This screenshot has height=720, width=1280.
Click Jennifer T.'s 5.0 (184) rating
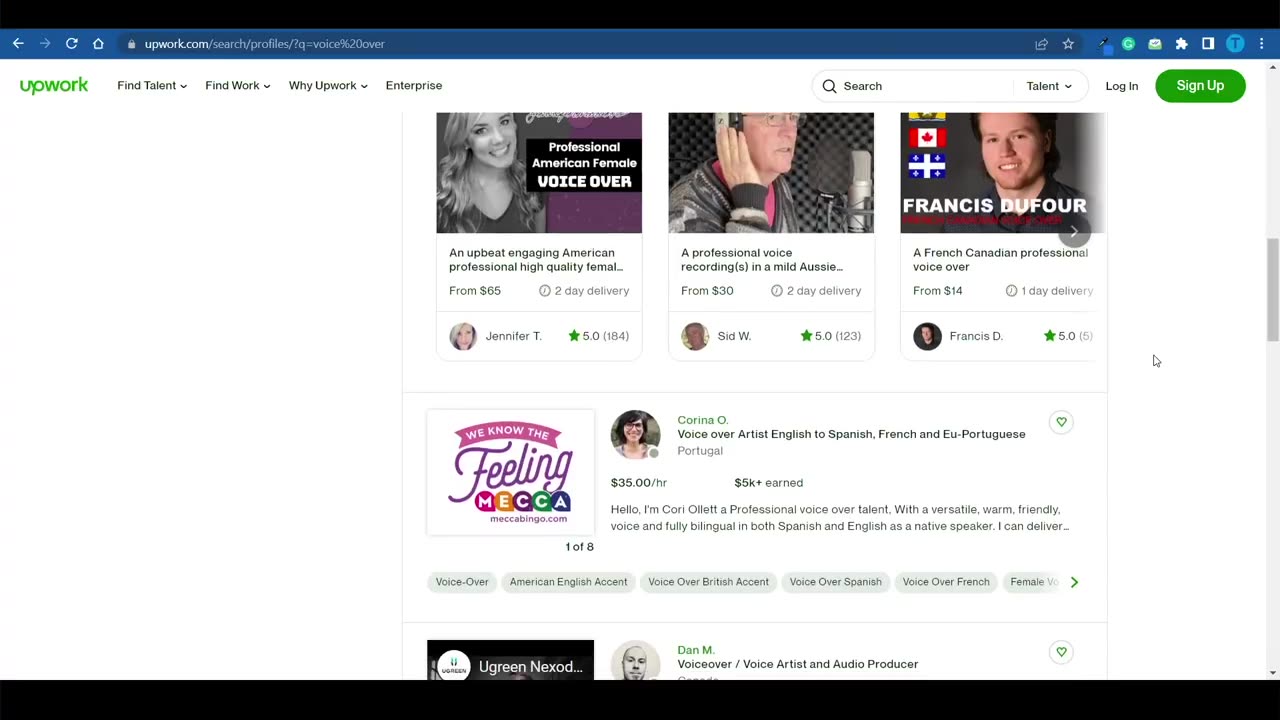click(x=598, y=336)
